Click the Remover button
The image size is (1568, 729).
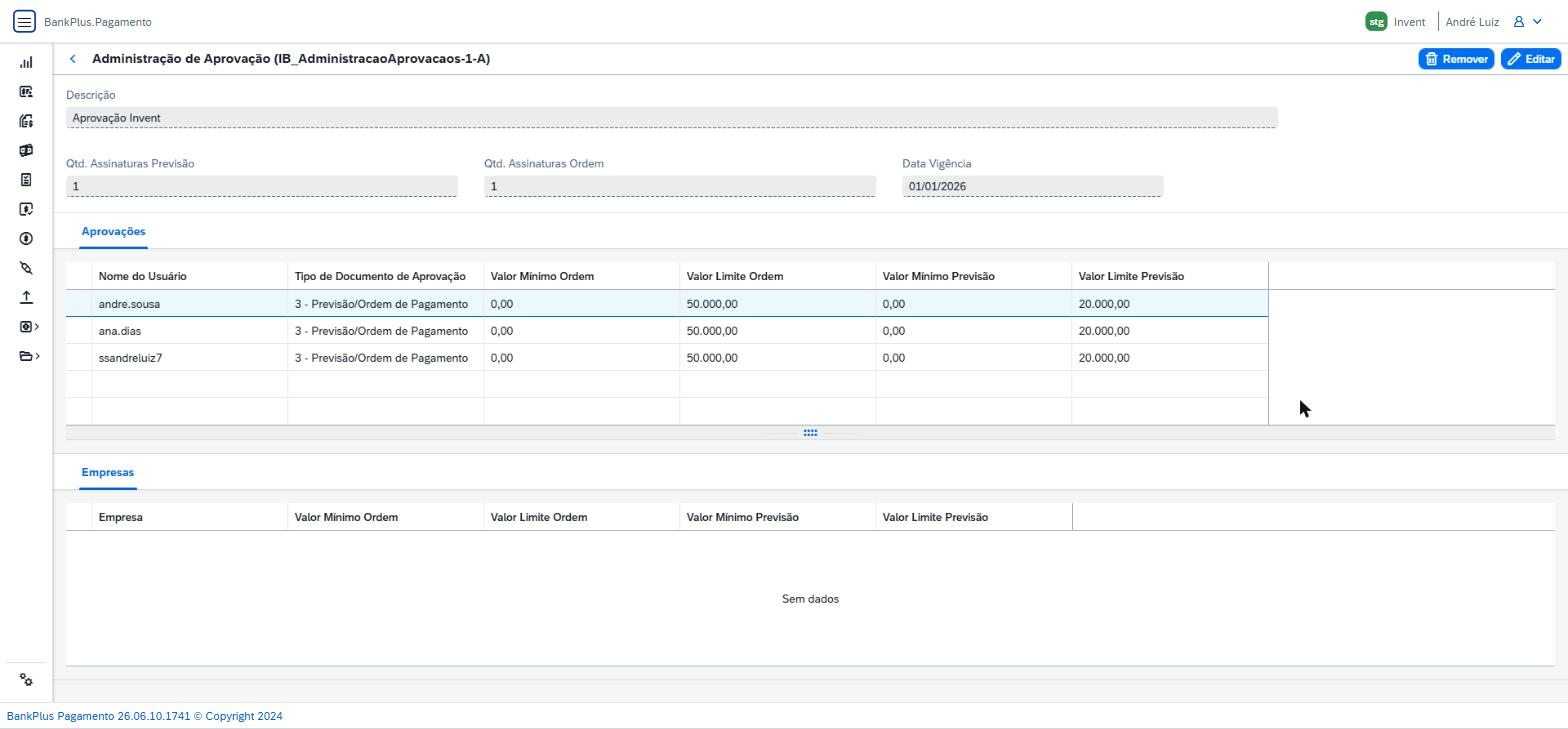(x=1456, y=59)
